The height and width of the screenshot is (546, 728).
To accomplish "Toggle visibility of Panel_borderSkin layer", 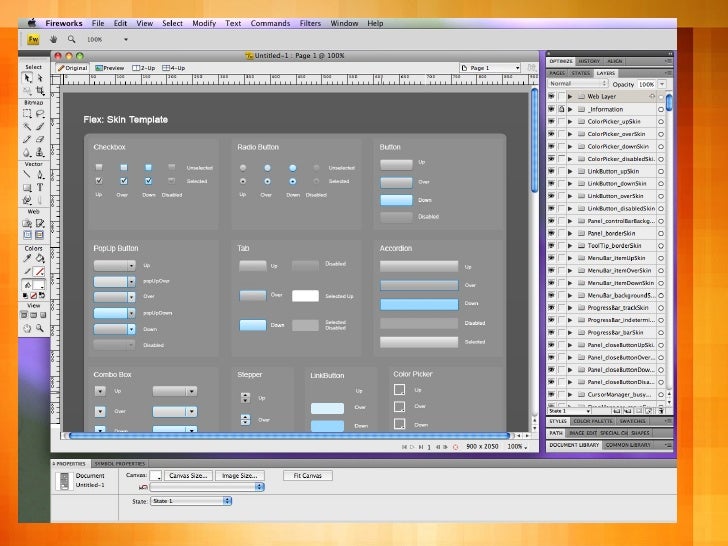I will pyautogui.click(x=551, y=233).
